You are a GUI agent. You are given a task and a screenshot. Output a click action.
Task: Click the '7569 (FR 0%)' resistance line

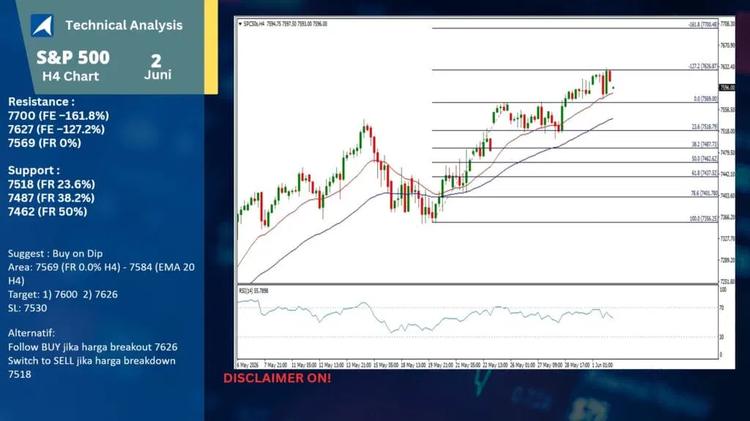click(x=44, y=143)
